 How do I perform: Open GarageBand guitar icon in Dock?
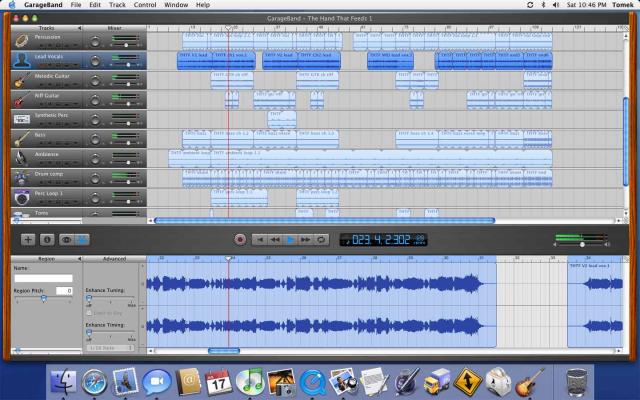point(529,381)
